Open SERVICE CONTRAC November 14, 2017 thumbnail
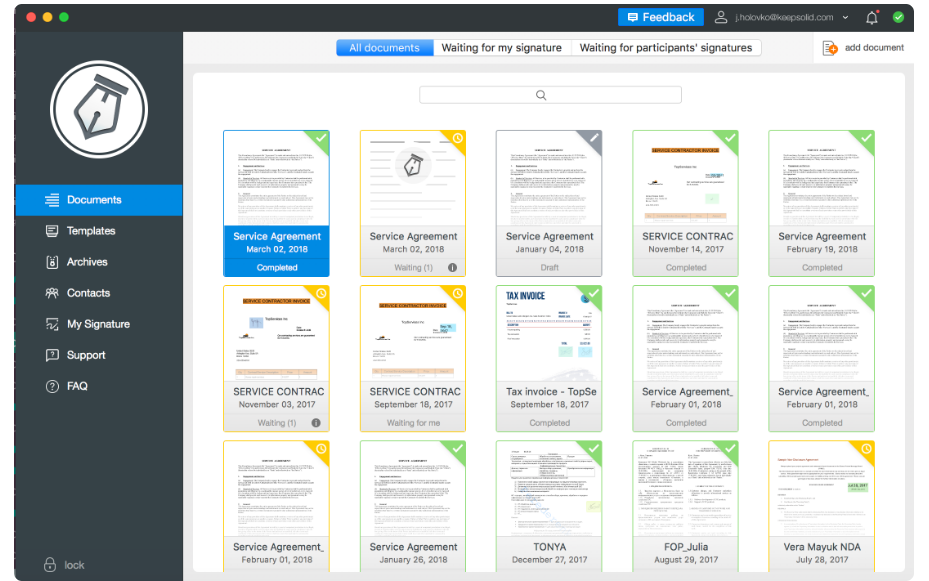Viewport: 929px width, 581px height. tap(685, 203)
